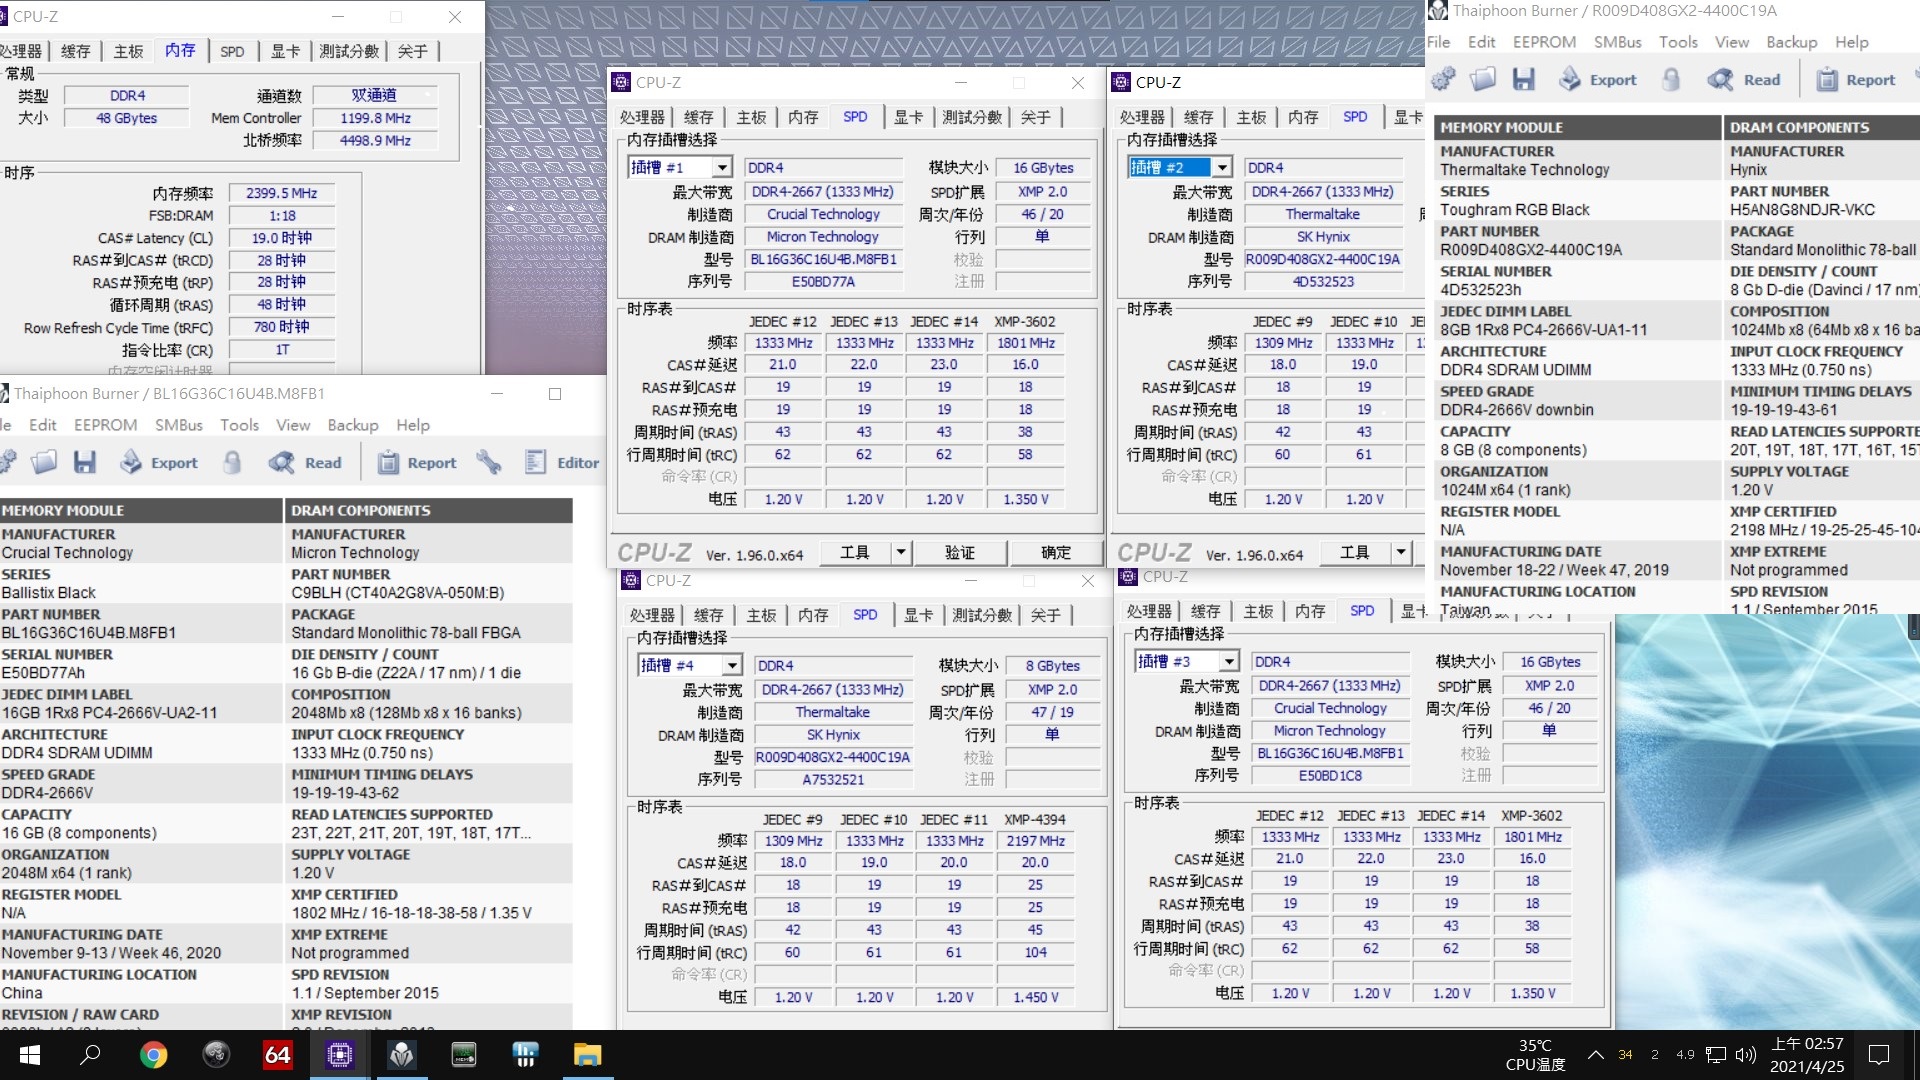
Task: Click memory frequency value 2399.5 MHz
Action: point(282,193)
